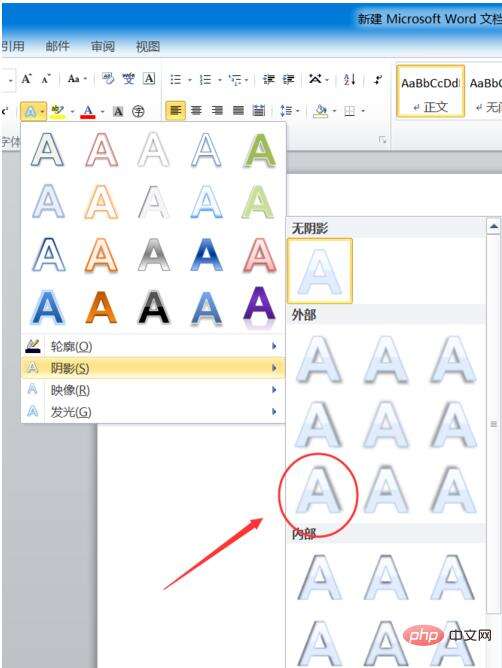Open the 视图 ribbon tab
Image resolution: width=502 pixels, height=668 pixels.
coord(148,46)
